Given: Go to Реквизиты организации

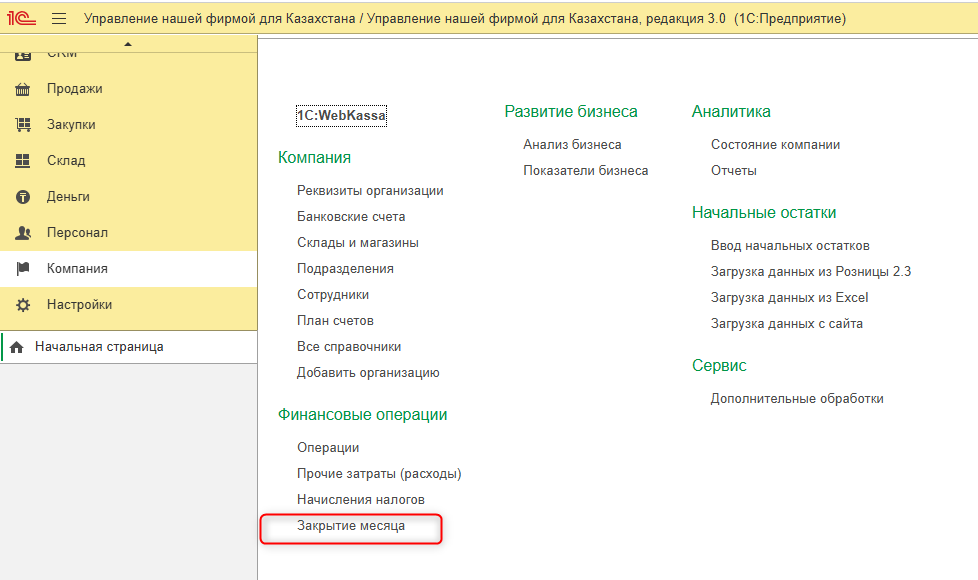Looking at the screenshot, I should coord(370,190).
